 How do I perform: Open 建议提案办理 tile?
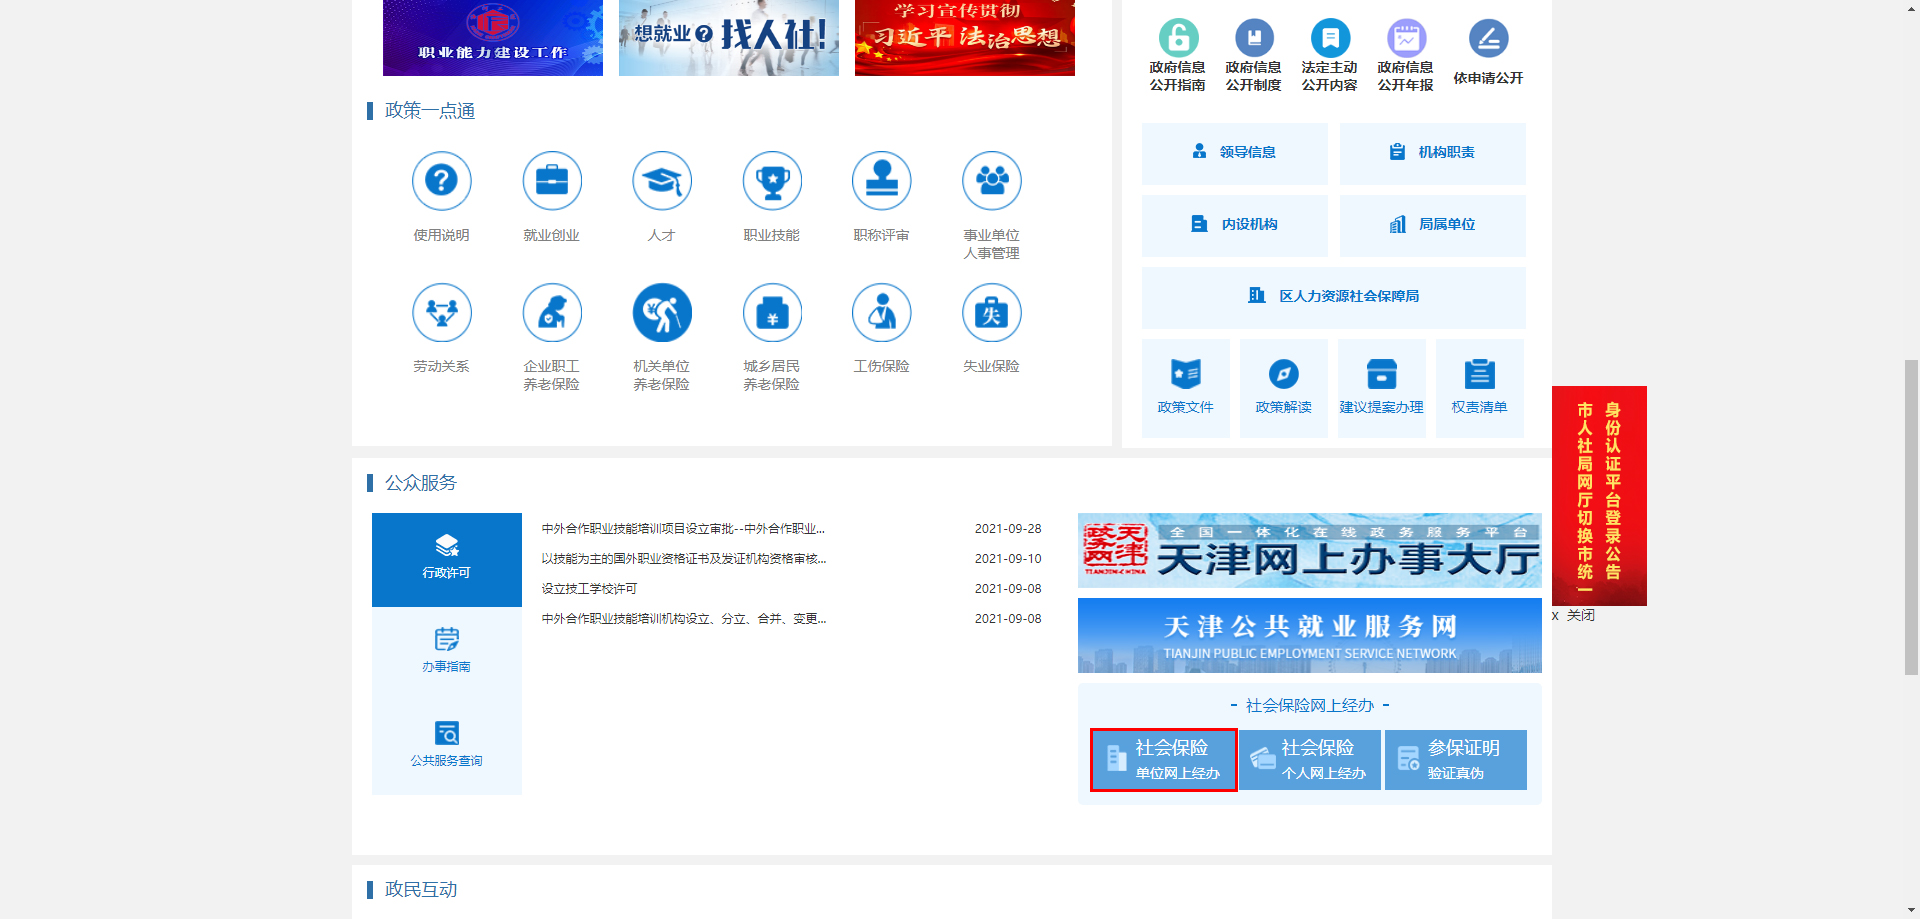pyautogui.click(x=1382, y=388)
